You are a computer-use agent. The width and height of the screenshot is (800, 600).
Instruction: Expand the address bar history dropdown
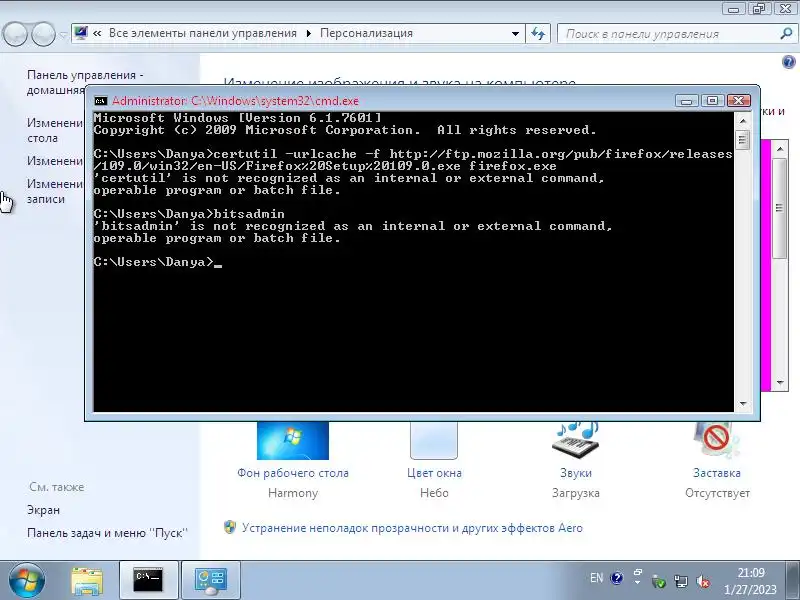coord(515,34)
